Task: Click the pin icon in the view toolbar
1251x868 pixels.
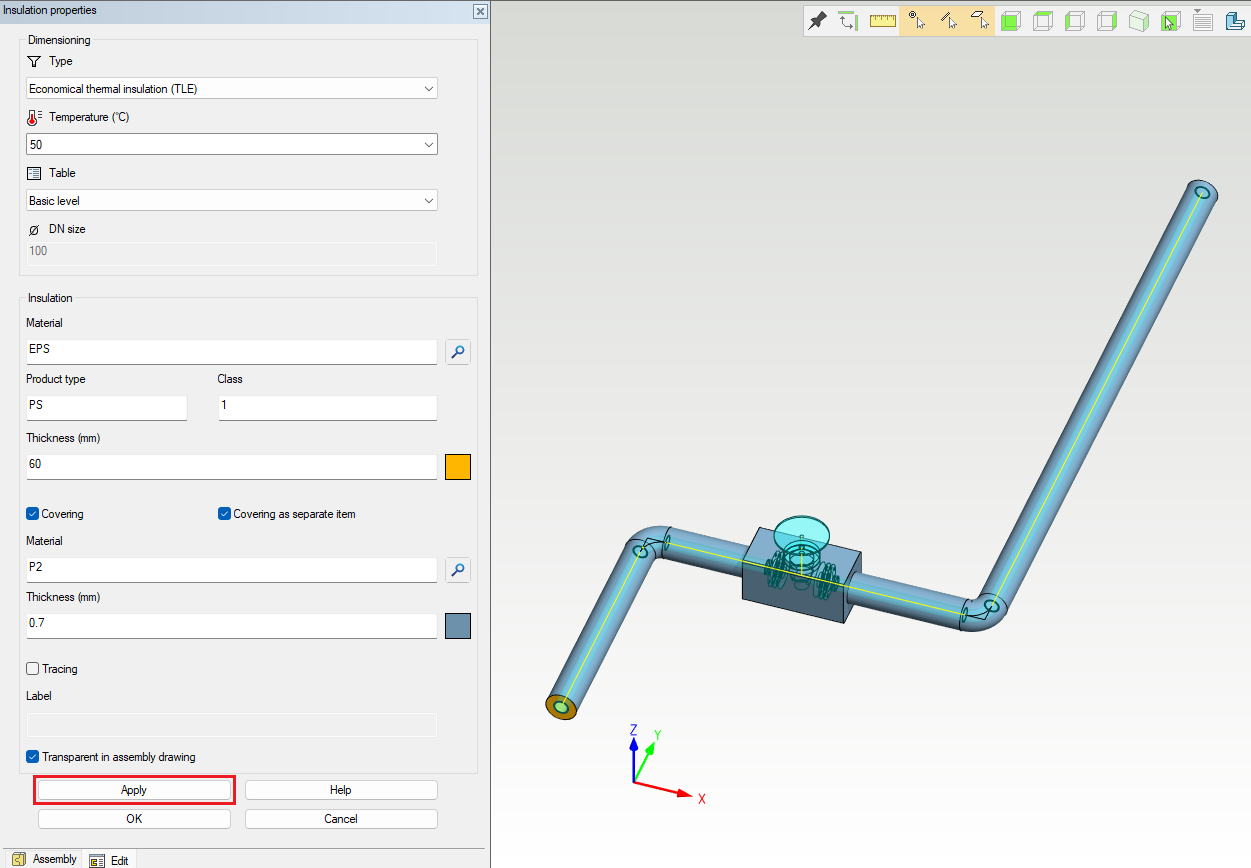Action: (x=818, y=21)
